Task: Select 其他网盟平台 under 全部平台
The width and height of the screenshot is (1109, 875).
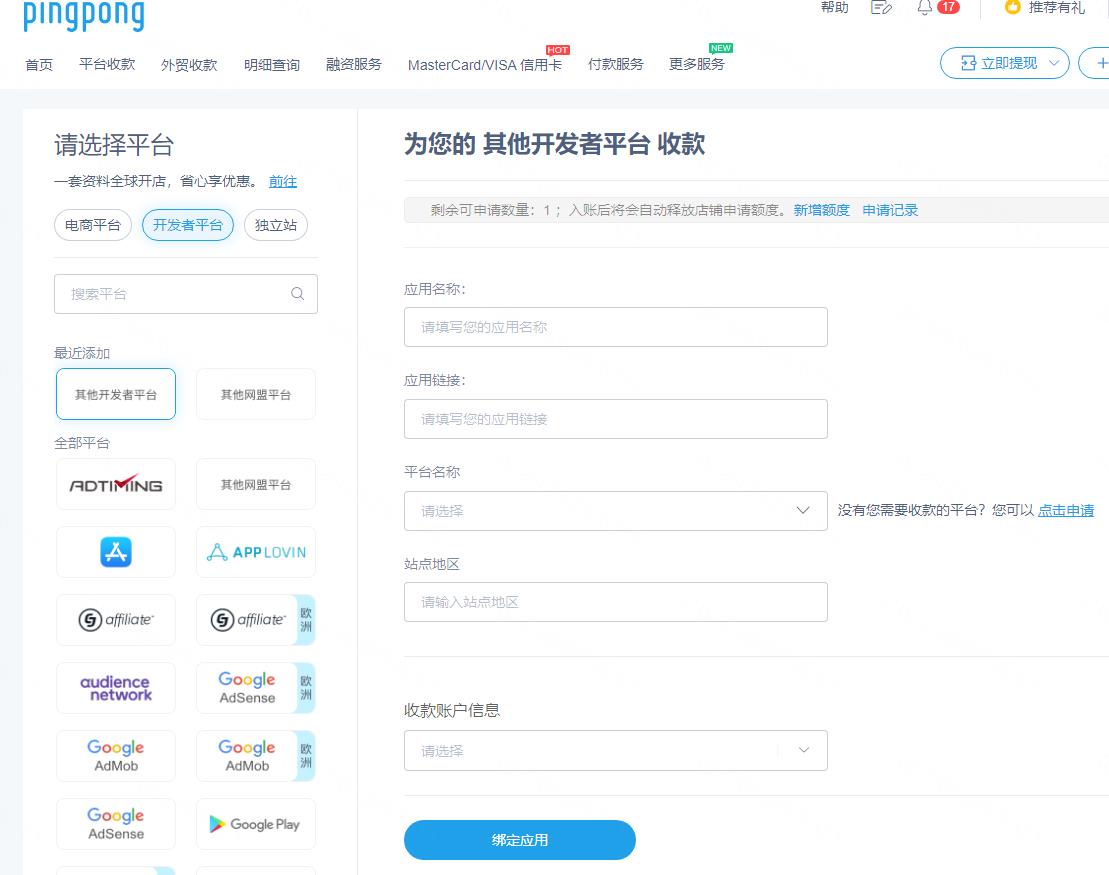Action: coord(256,485)
